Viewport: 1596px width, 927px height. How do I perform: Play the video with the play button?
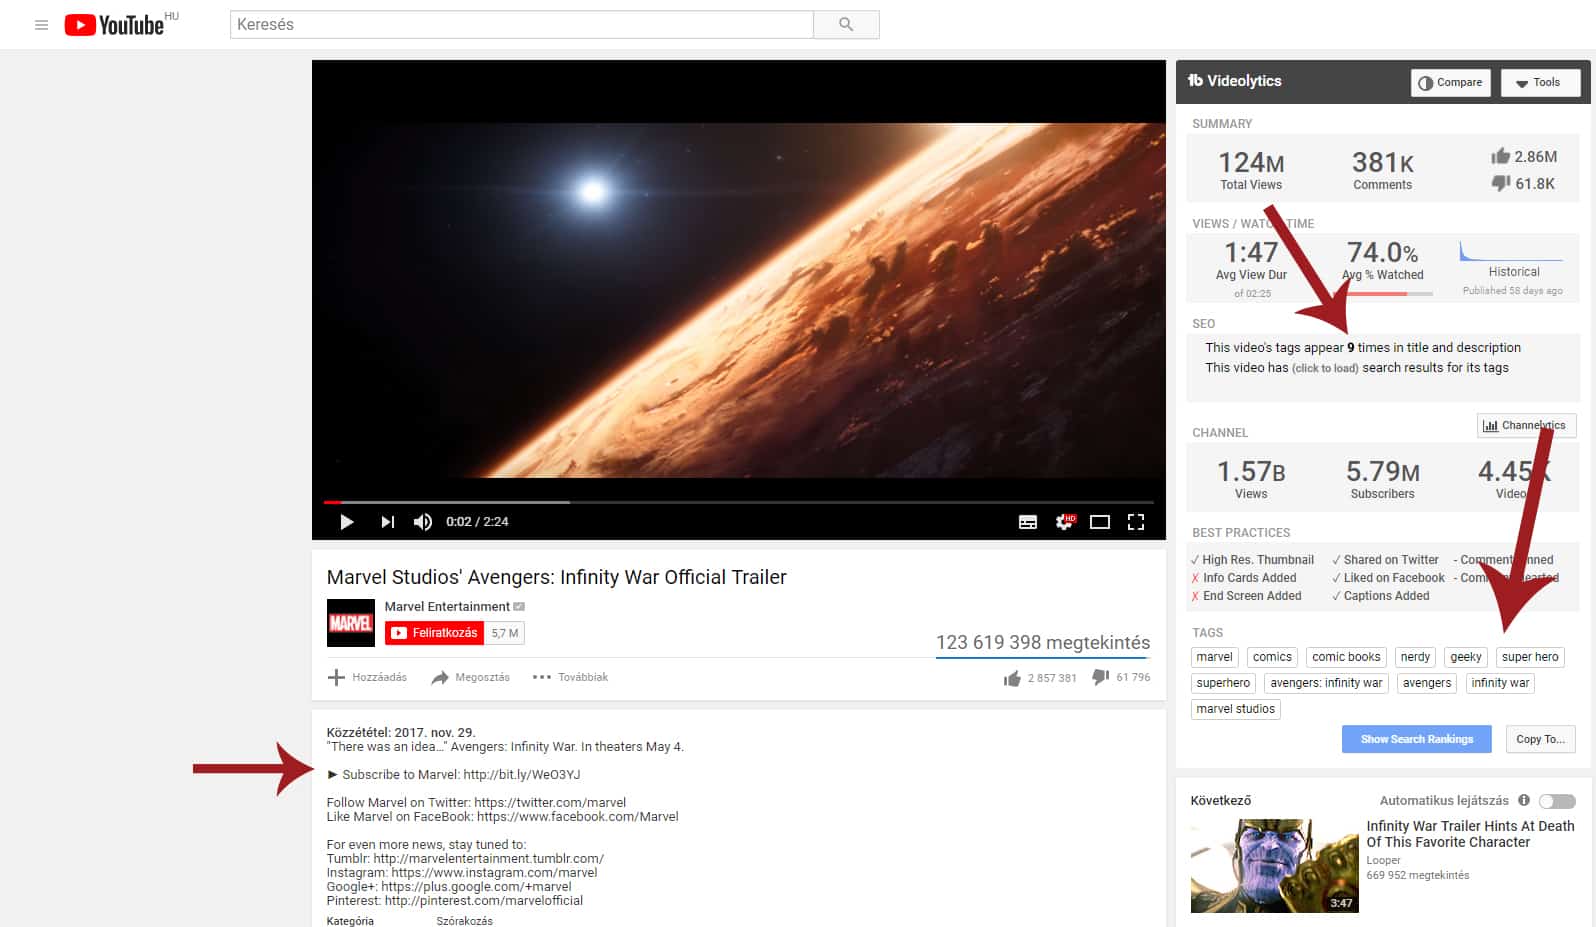click(x=347, y=522)
